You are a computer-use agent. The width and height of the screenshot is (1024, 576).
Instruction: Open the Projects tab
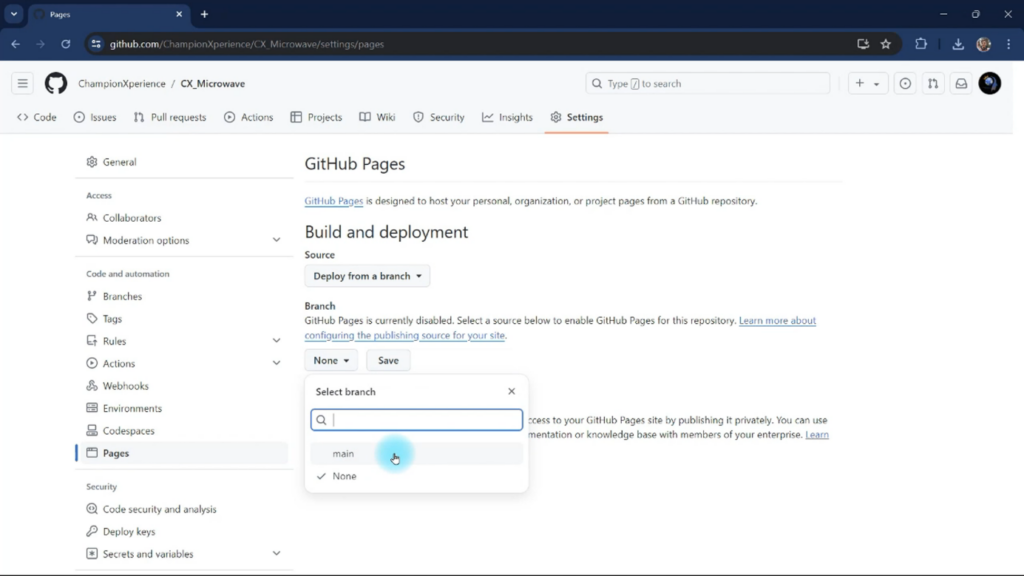317,117
